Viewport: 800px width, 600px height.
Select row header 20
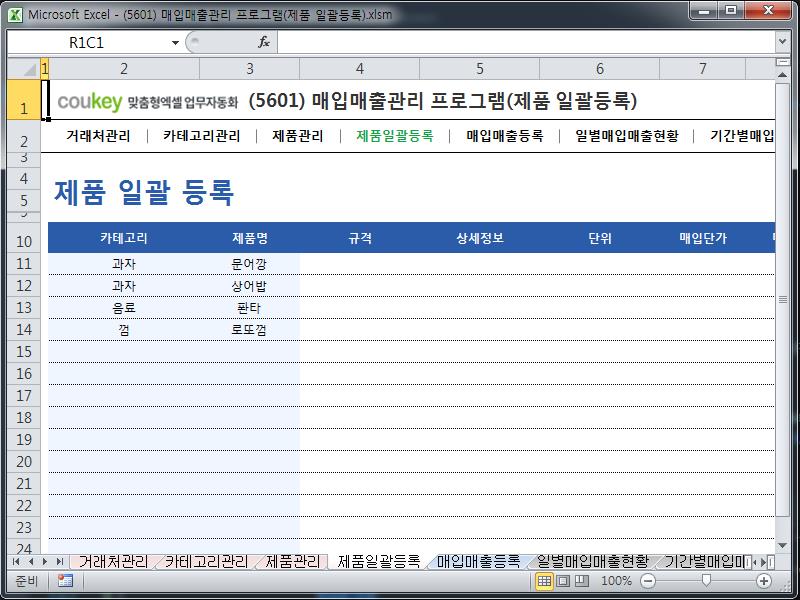point(24,462)
